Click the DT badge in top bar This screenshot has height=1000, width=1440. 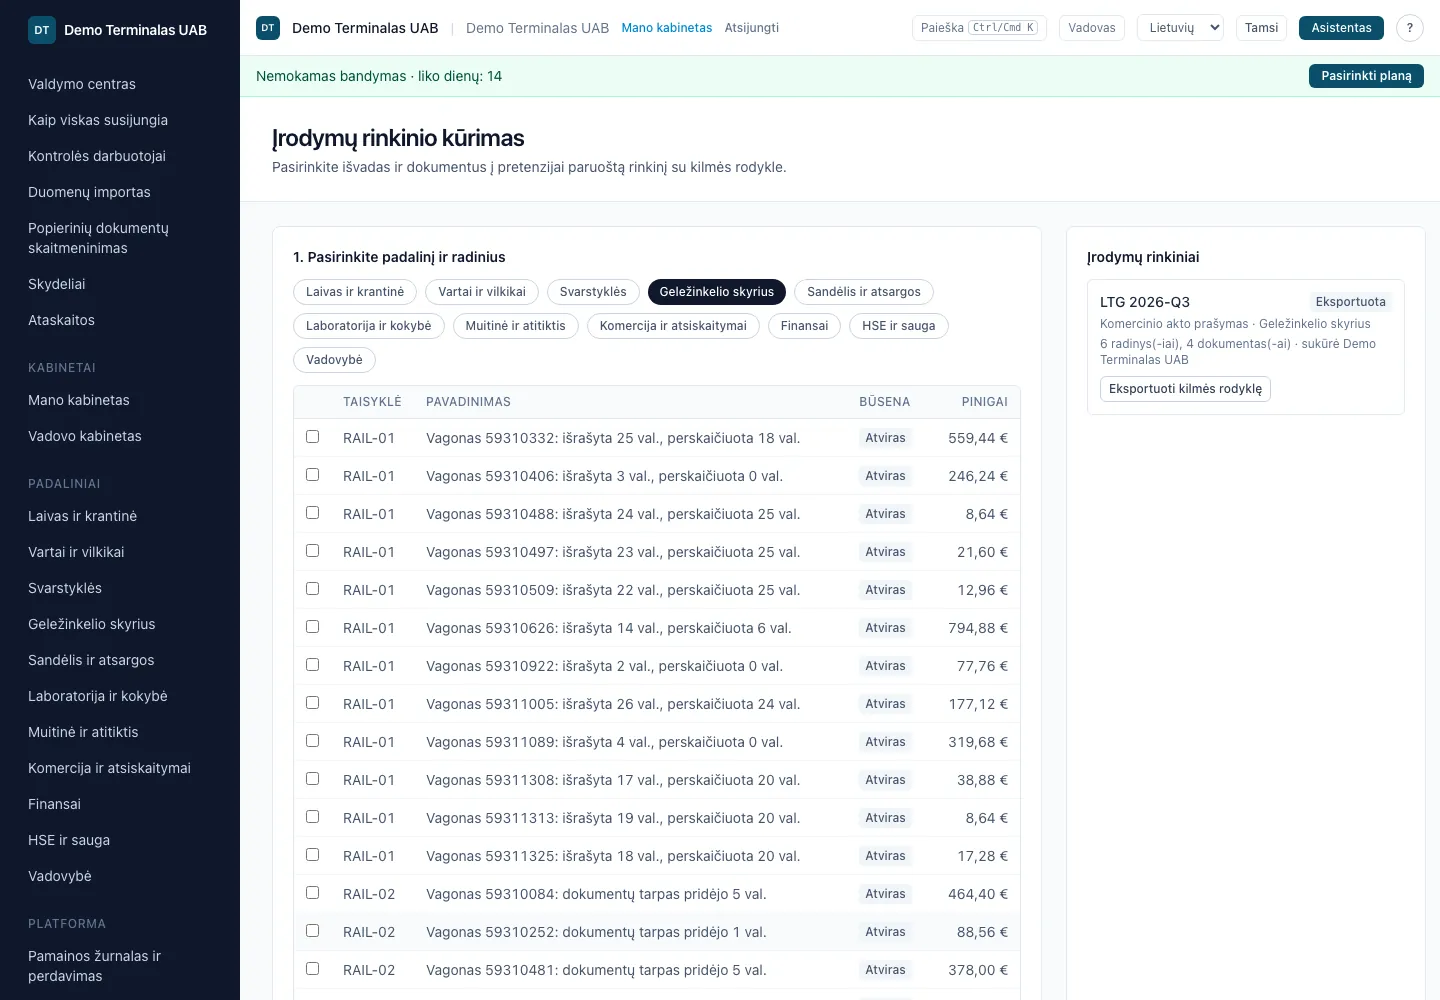[x=268, y=28]
